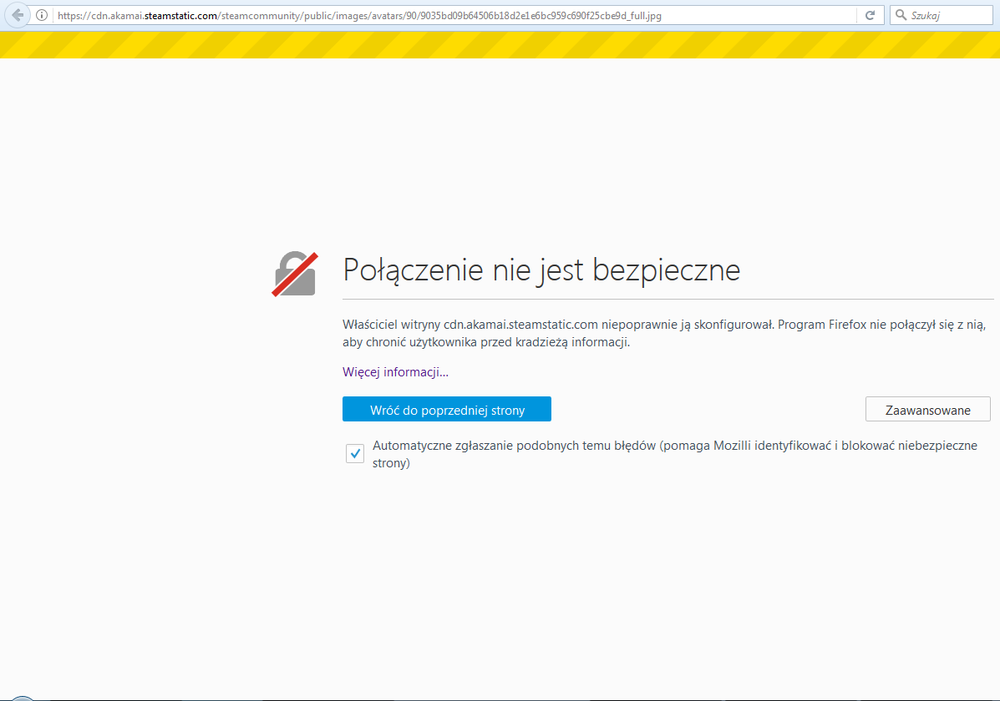Follow the 'Więcej informacji…' link

click(395, 372)
